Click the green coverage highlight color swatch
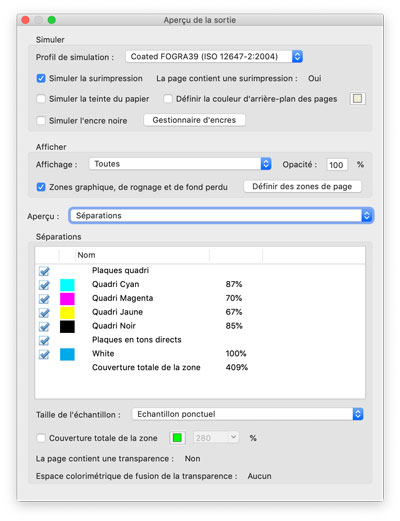 (x=177, y=438)
